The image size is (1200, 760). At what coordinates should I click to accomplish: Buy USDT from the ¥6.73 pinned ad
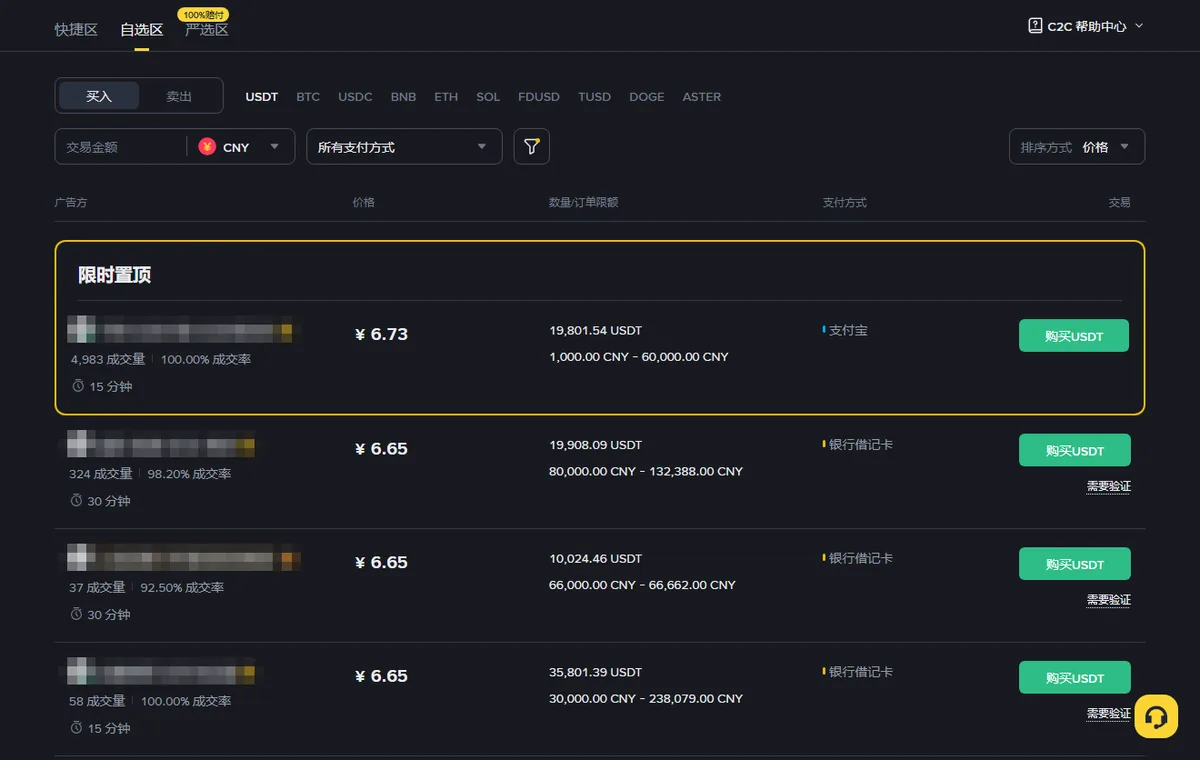[x=1074, y=336]
